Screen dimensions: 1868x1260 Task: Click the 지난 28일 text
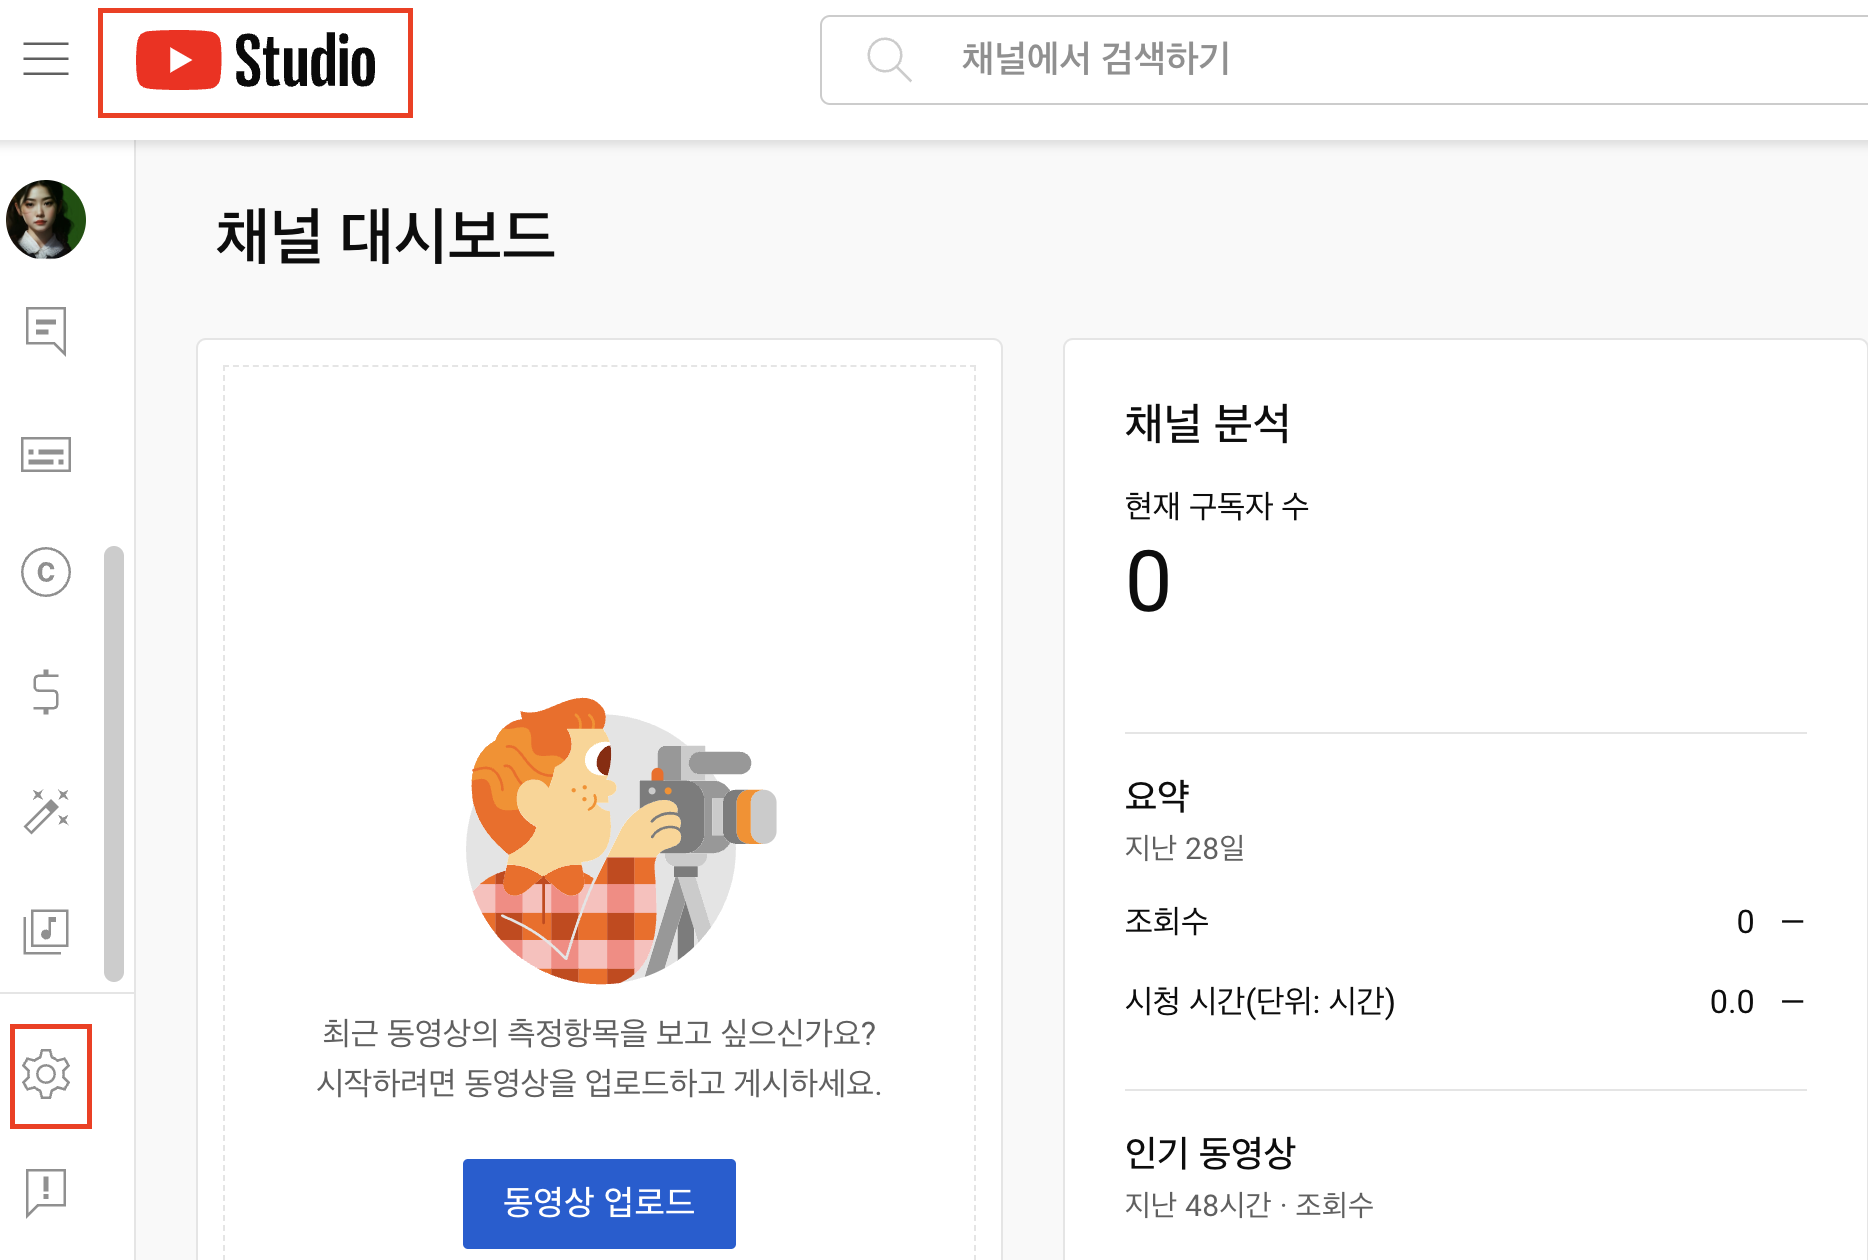coord(1184,848)
